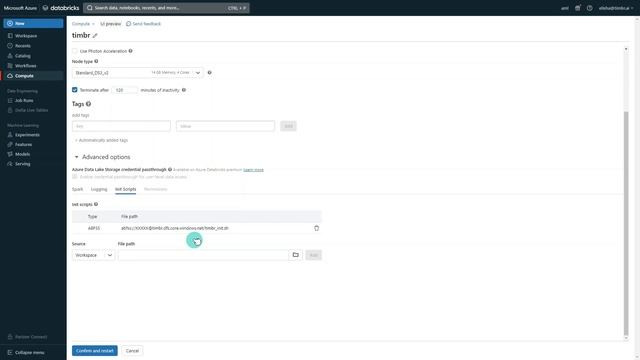Delete the timbr_init.sh init script
640x360 pixels.
[x=316, y=228]
